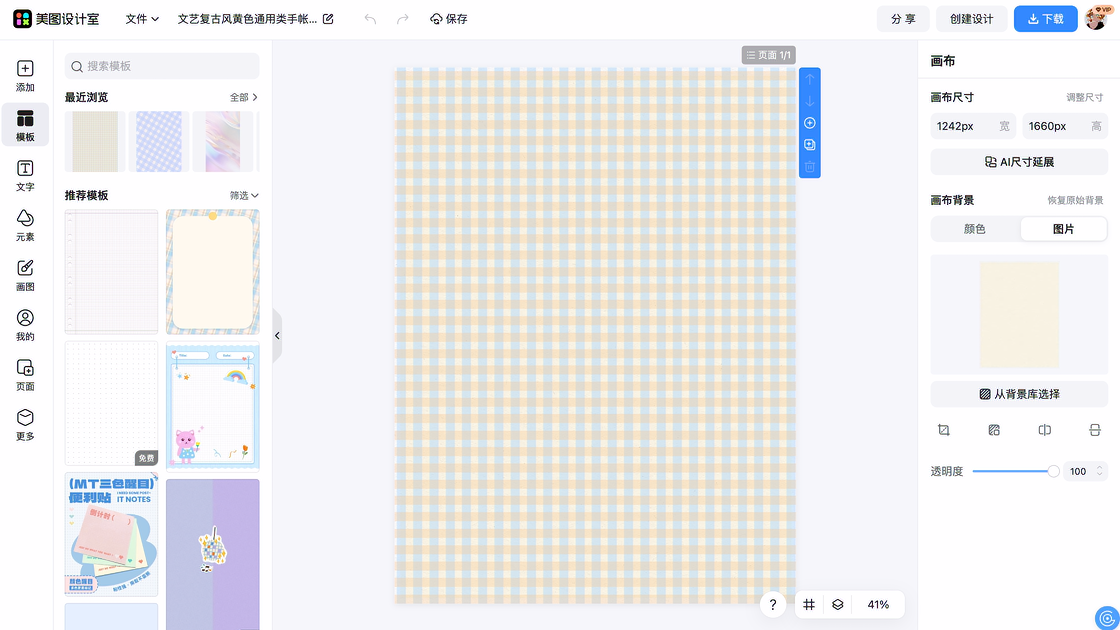
Task: Click the 下载 (Download) button
Action: (x=1045, y=19)
